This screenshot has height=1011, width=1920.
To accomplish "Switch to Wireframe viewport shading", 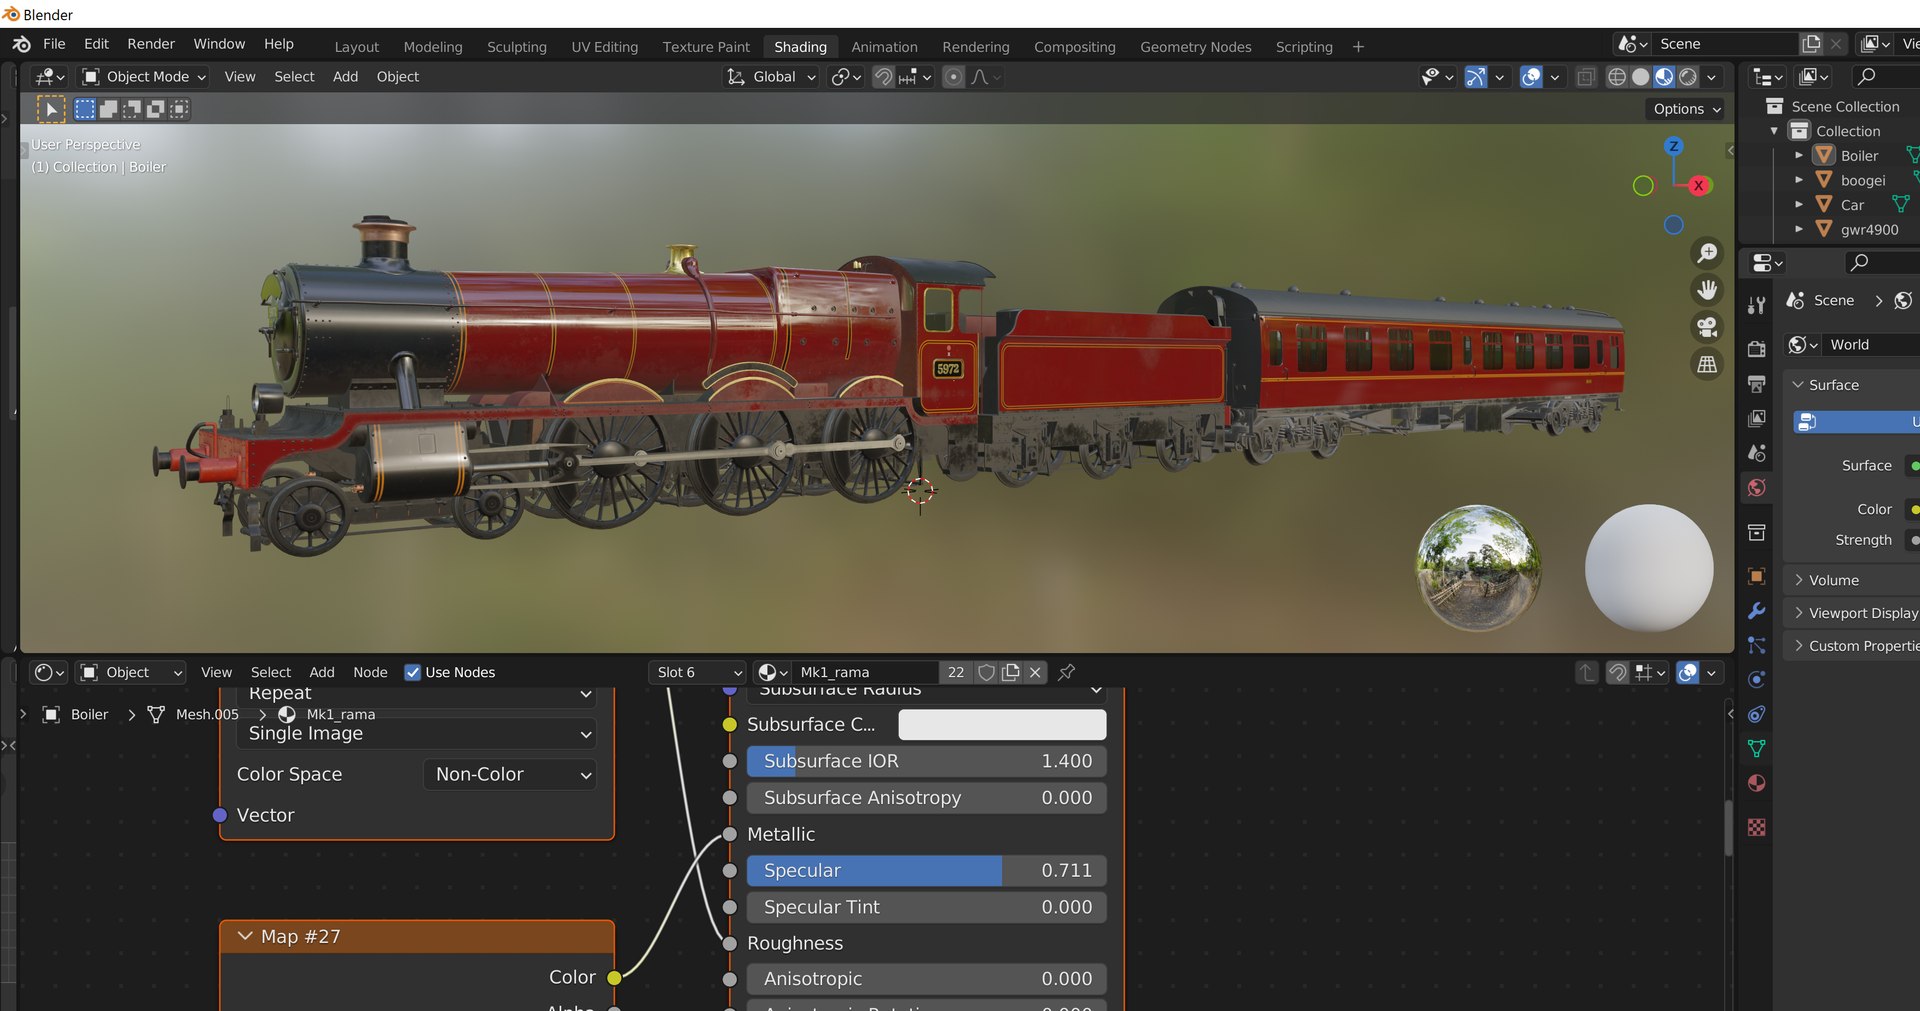I will [1617, 77].
